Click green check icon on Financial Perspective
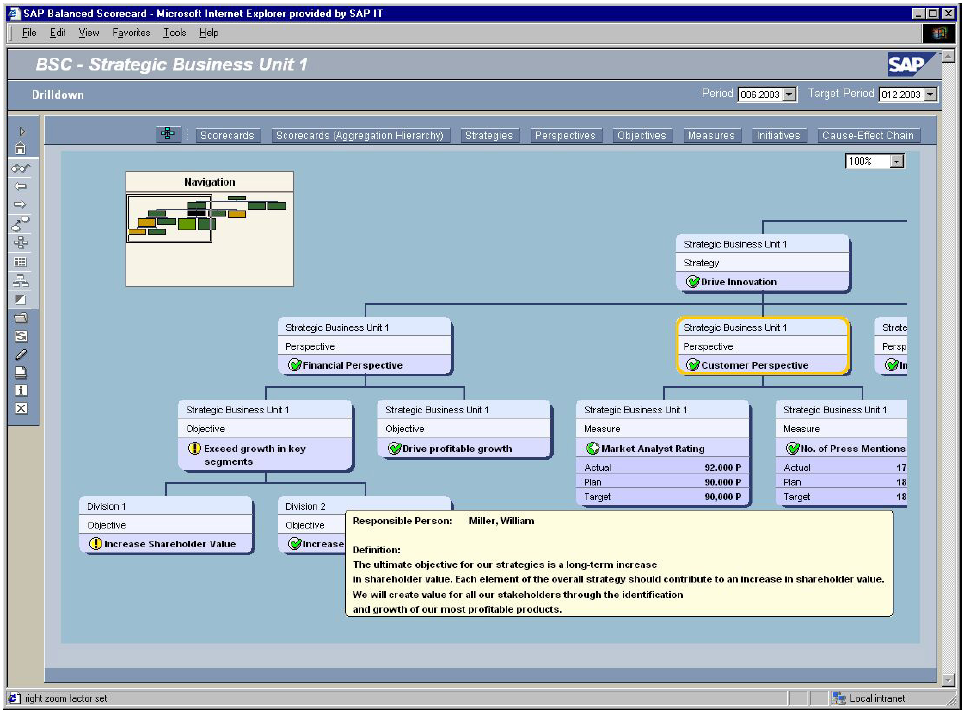The image size is (963, 712). 295,365
